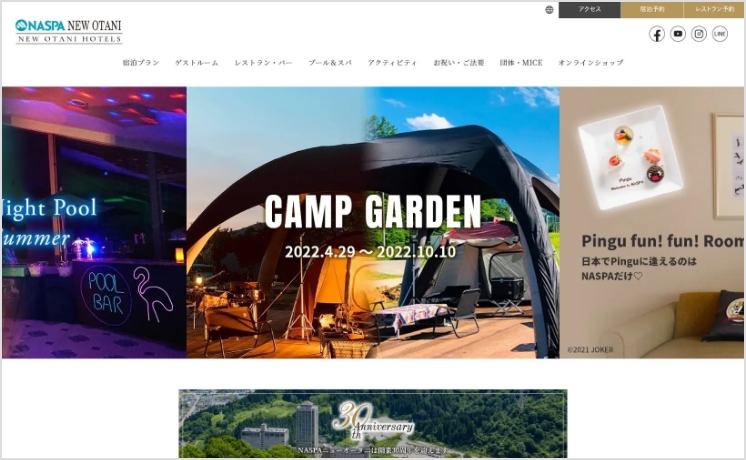This screenshot has width=746, height=460.
Task: Open the Instagram profile icon
Action: point(698,34)
